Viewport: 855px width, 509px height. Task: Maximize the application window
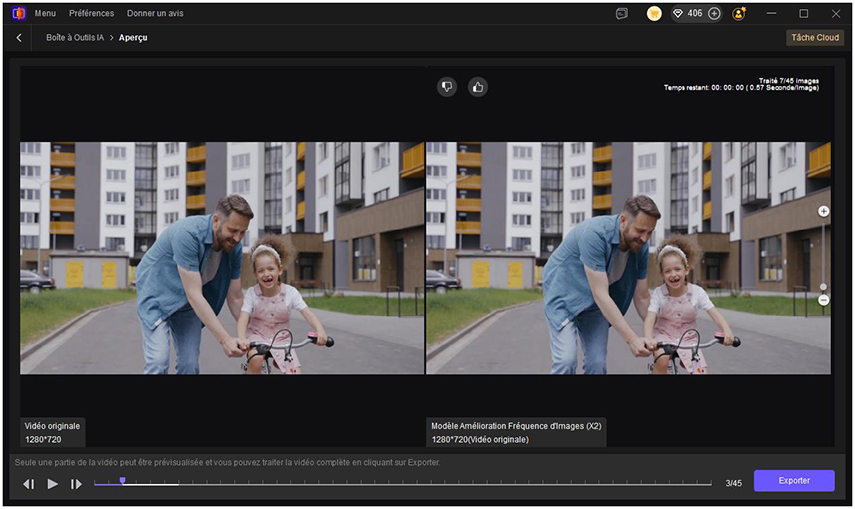pos(804,14)
